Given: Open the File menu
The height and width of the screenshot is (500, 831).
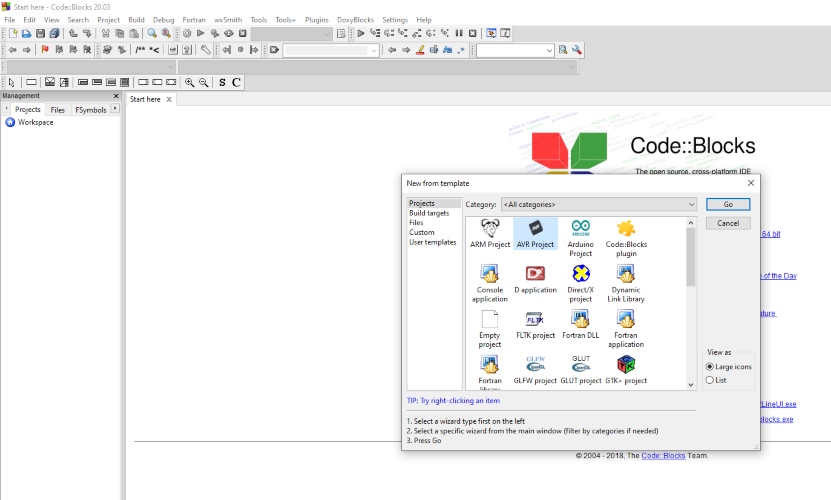Looking at the screenshot, I should tap(10, 20).
